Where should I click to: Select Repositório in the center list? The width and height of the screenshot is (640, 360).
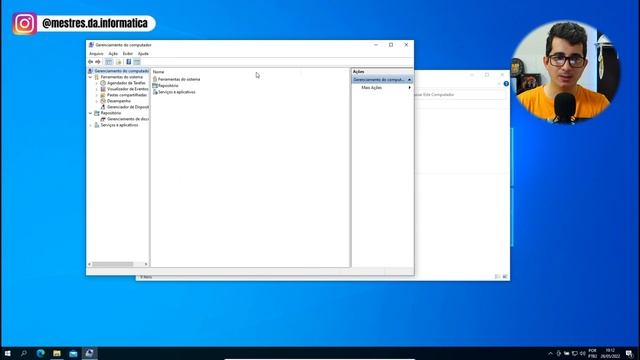168,86
